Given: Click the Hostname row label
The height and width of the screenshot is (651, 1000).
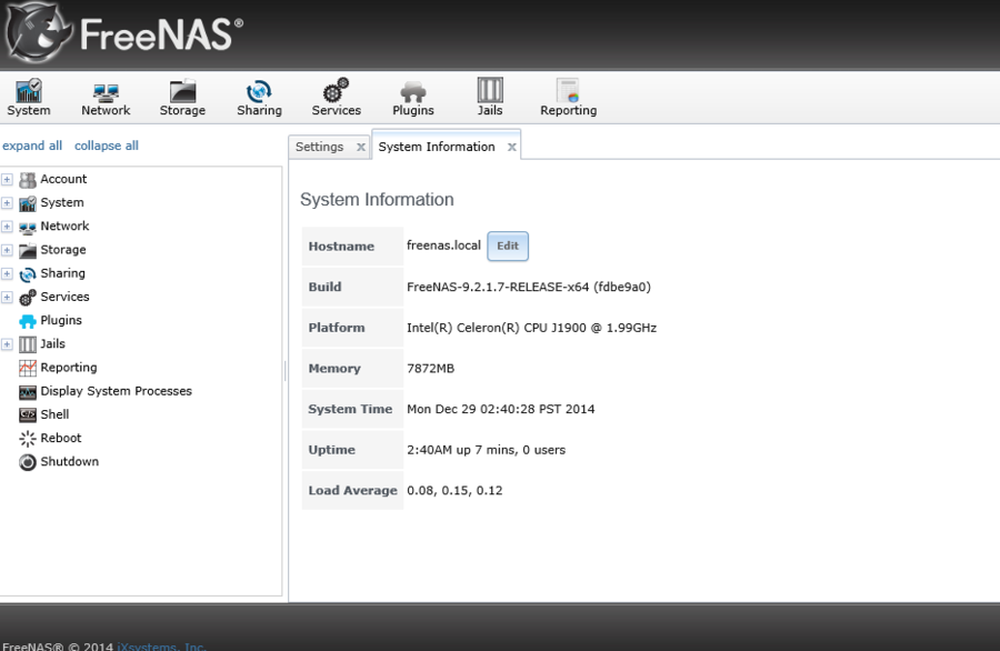Looking at the screenshot, I should (x=341, y=246).
